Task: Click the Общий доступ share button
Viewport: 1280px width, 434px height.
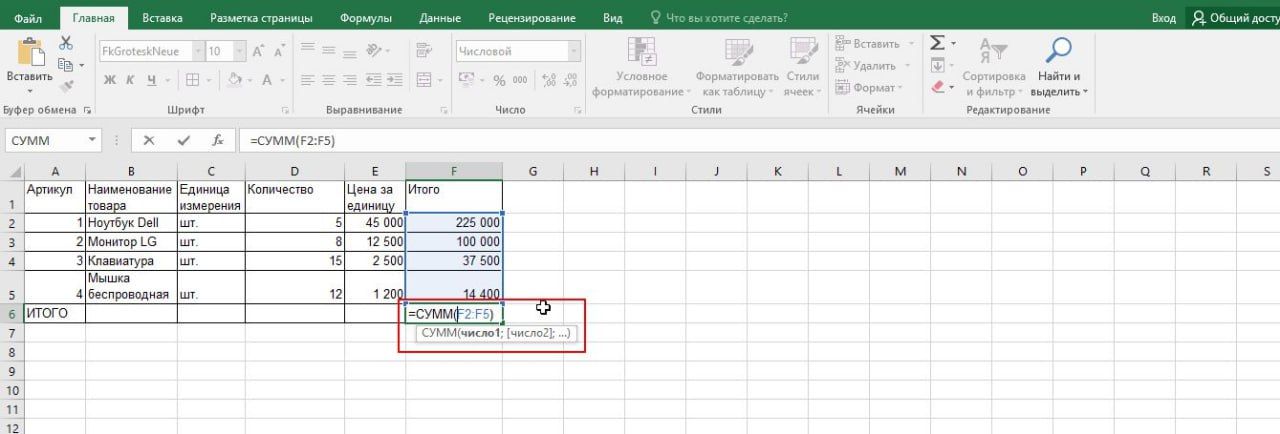Action: click(x=1233, y=18)
